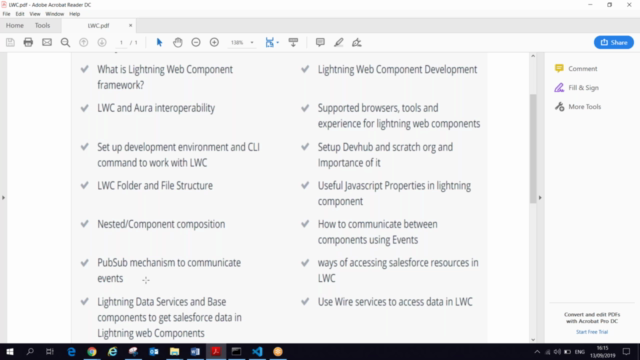Zoom out with the minus icon

pyautogui.click(x=196, y=42)
